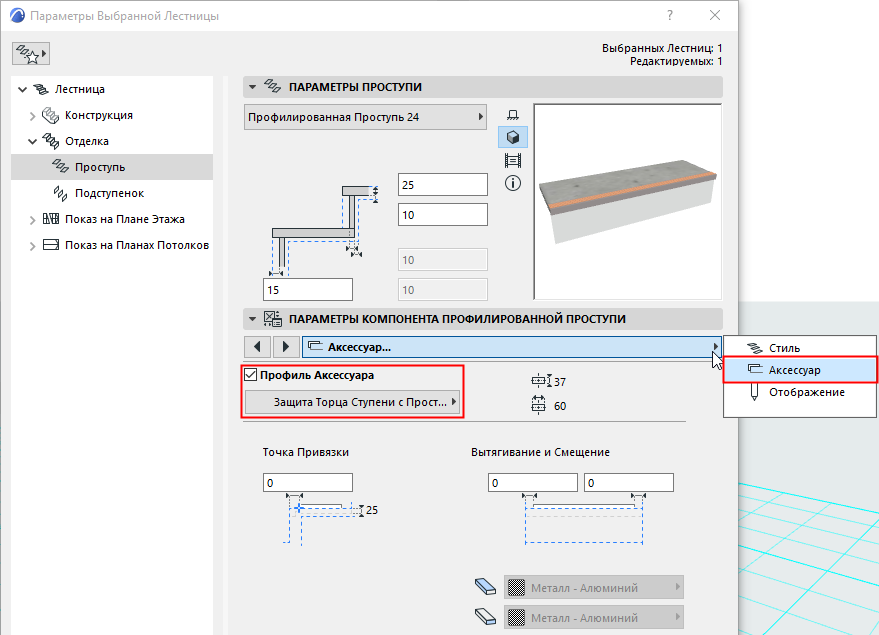Click the tread thickness field with 25
The width and height of the screenshot is (879, 635).
coord(443,184)
